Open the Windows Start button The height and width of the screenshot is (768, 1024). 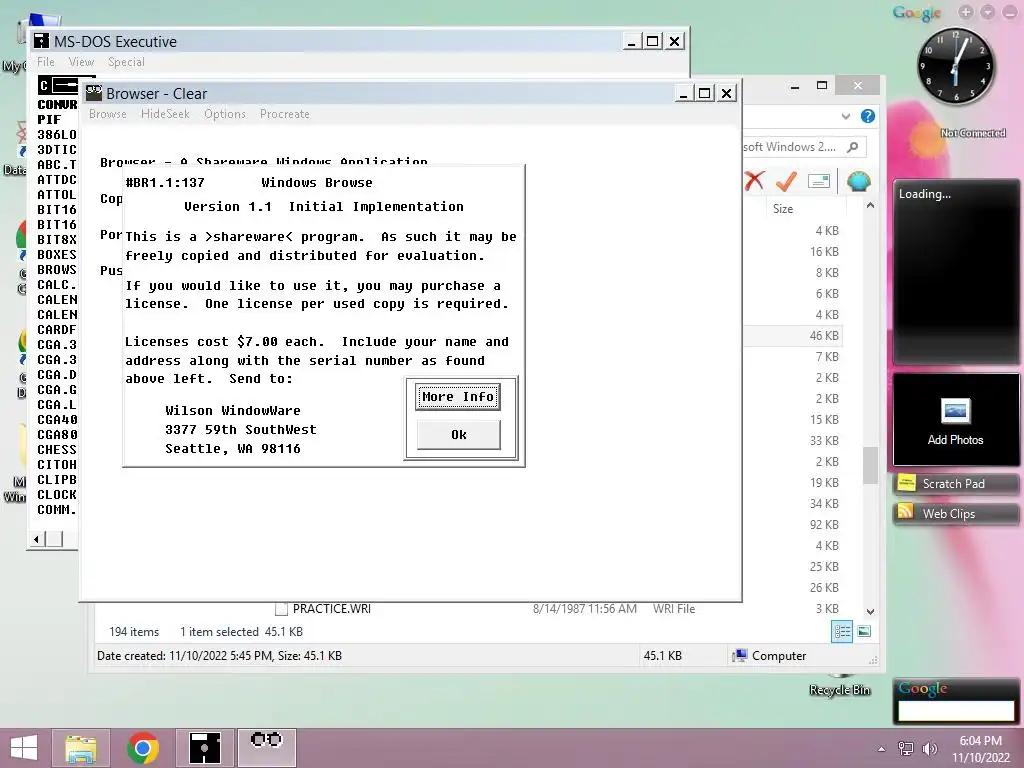[x=24, y=748]
